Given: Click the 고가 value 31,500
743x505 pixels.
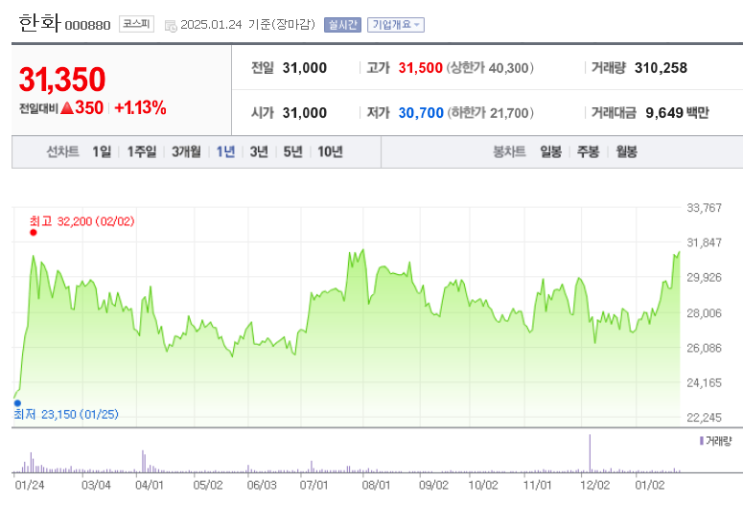Looking at the screenshot, I should click(x=420, y=68).
